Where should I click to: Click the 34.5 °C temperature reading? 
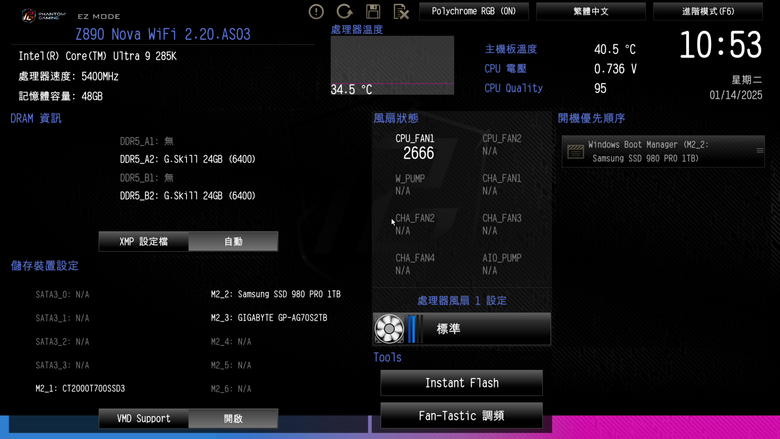tap(351, 89)
